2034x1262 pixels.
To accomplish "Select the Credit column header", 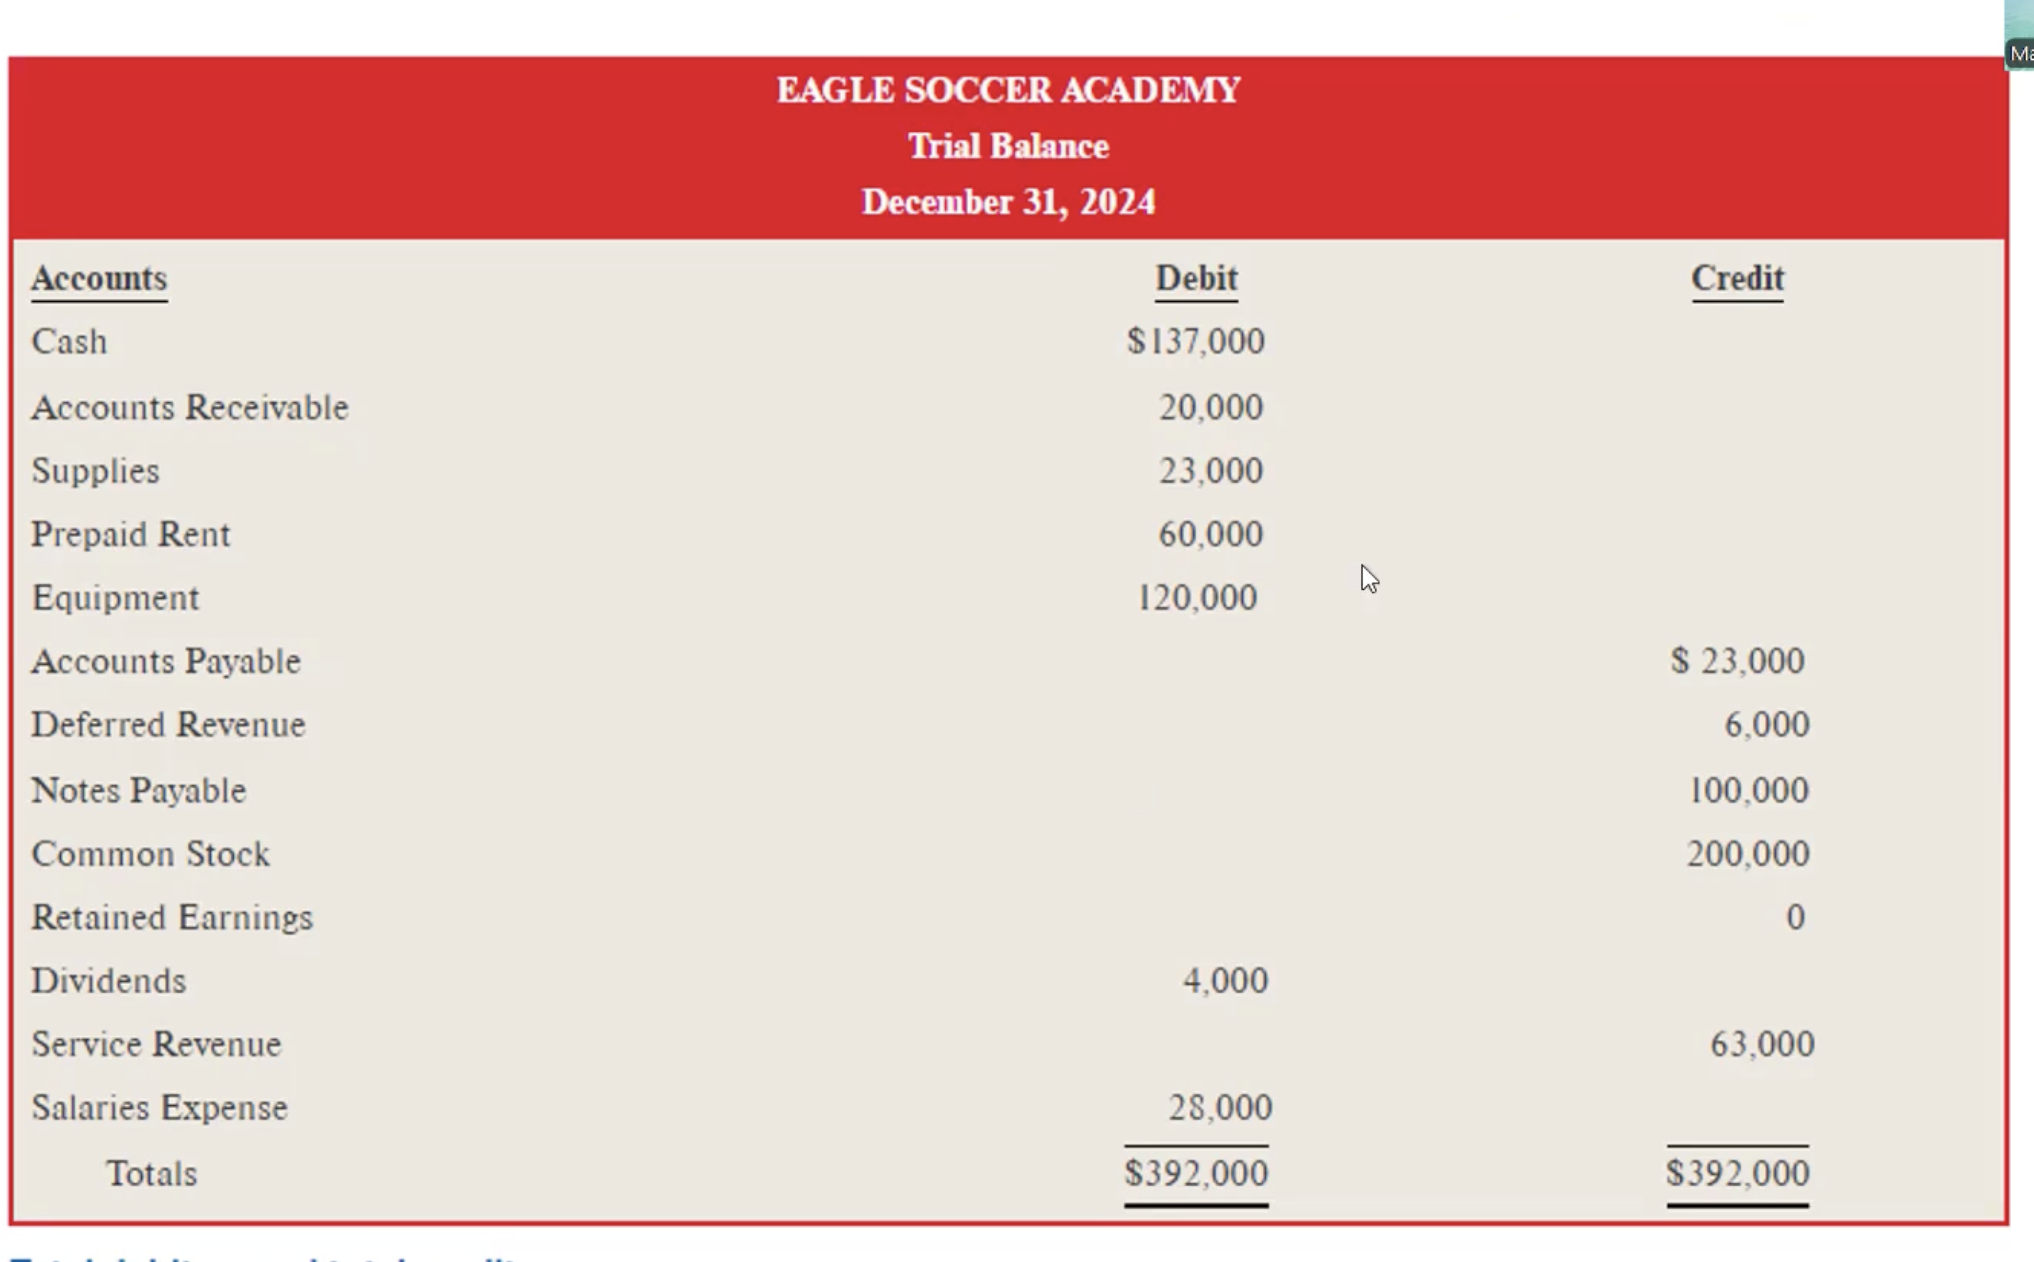I will (1737, 278).
